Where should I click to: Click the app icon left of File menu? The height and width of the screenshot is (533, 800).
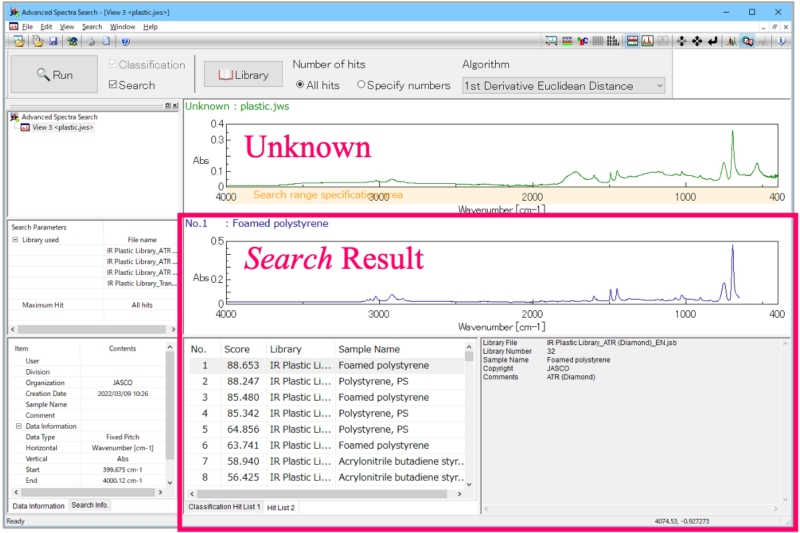click(14, 27)
